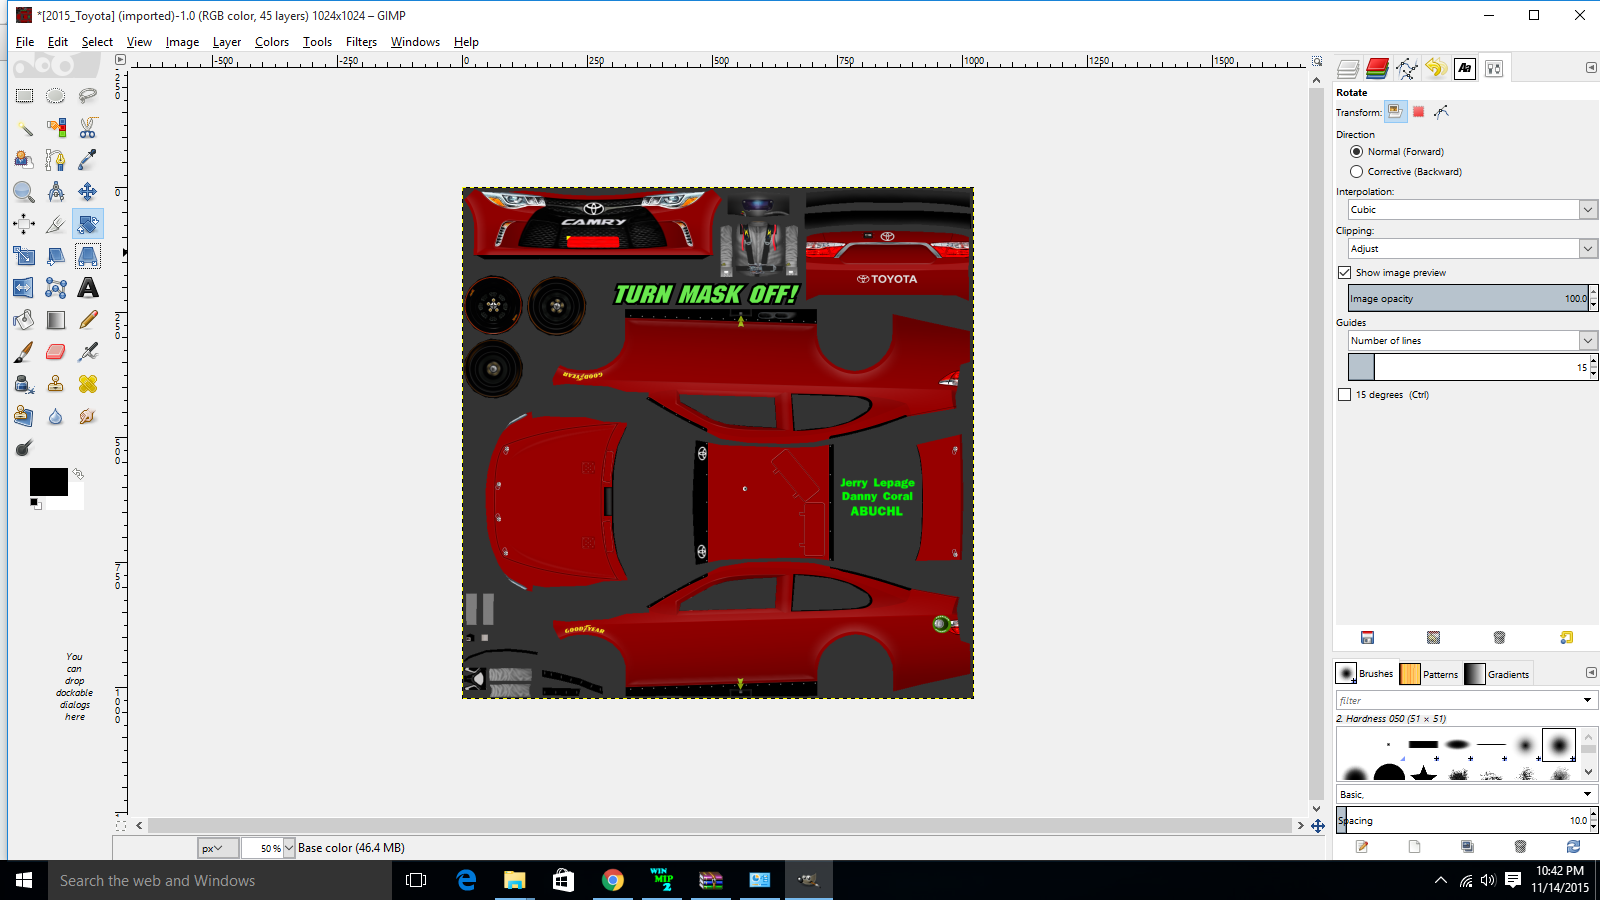Screen dimensions: 1600x900
Task: Choose the Perspective tool
Action: [x=88, y=256]
